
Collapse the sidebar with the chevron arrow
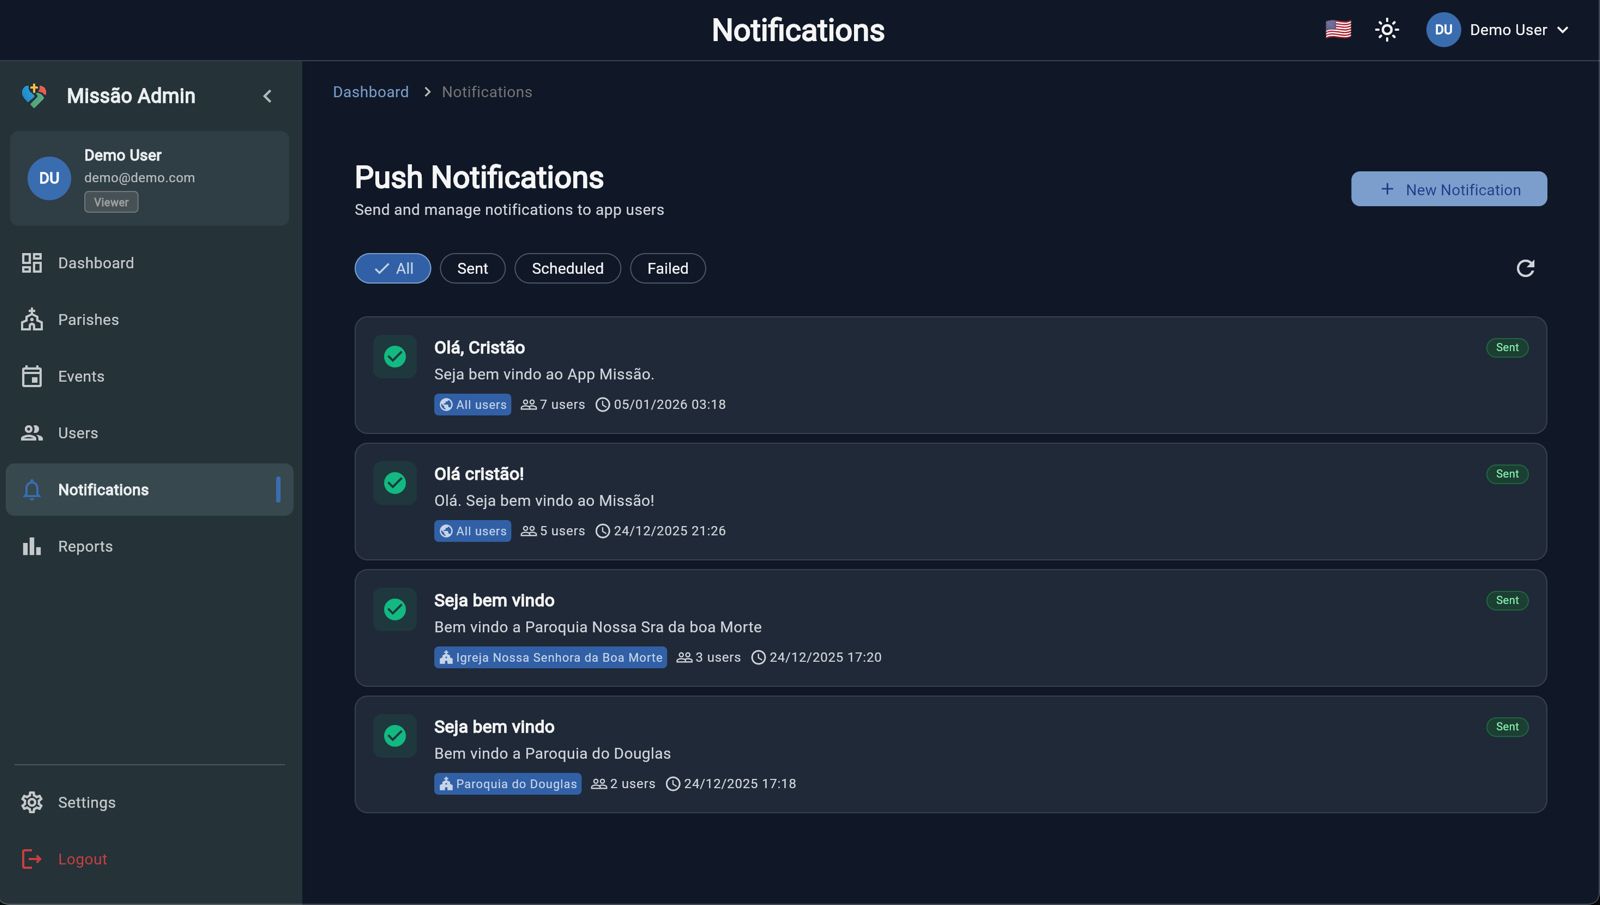[267, 95]
